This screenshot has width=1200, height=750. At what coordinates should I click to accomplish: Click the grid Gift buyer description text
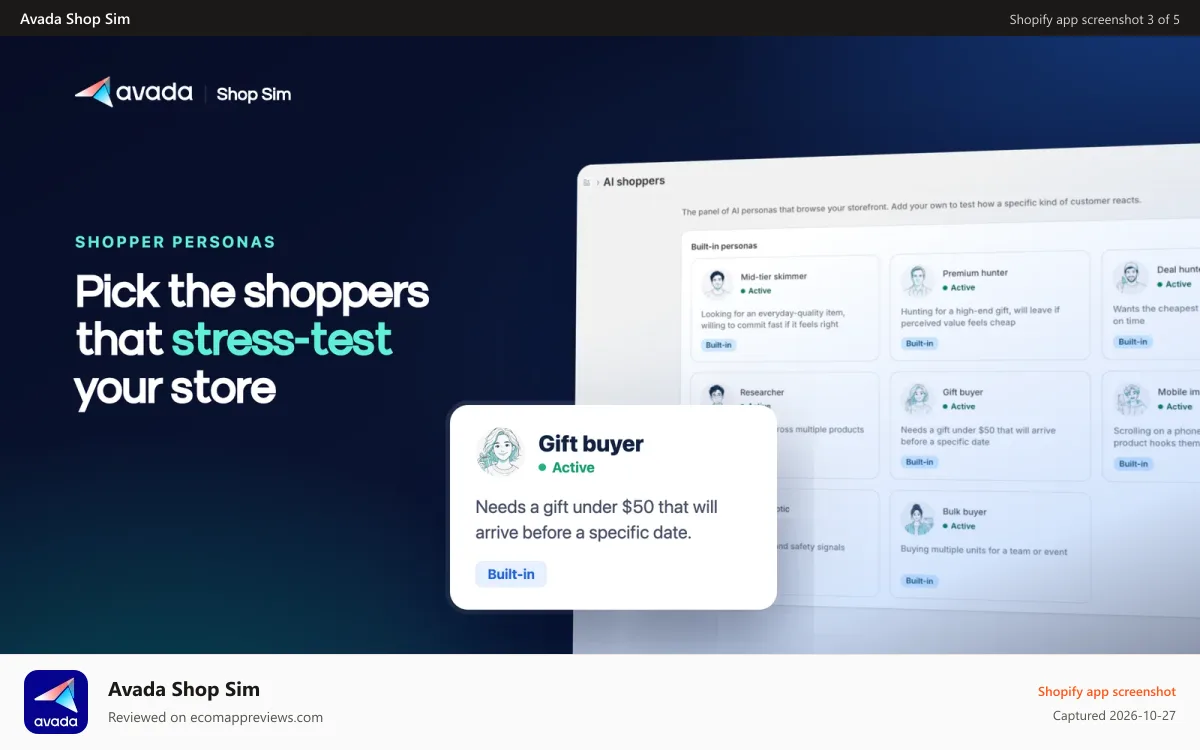click(978, 436)
